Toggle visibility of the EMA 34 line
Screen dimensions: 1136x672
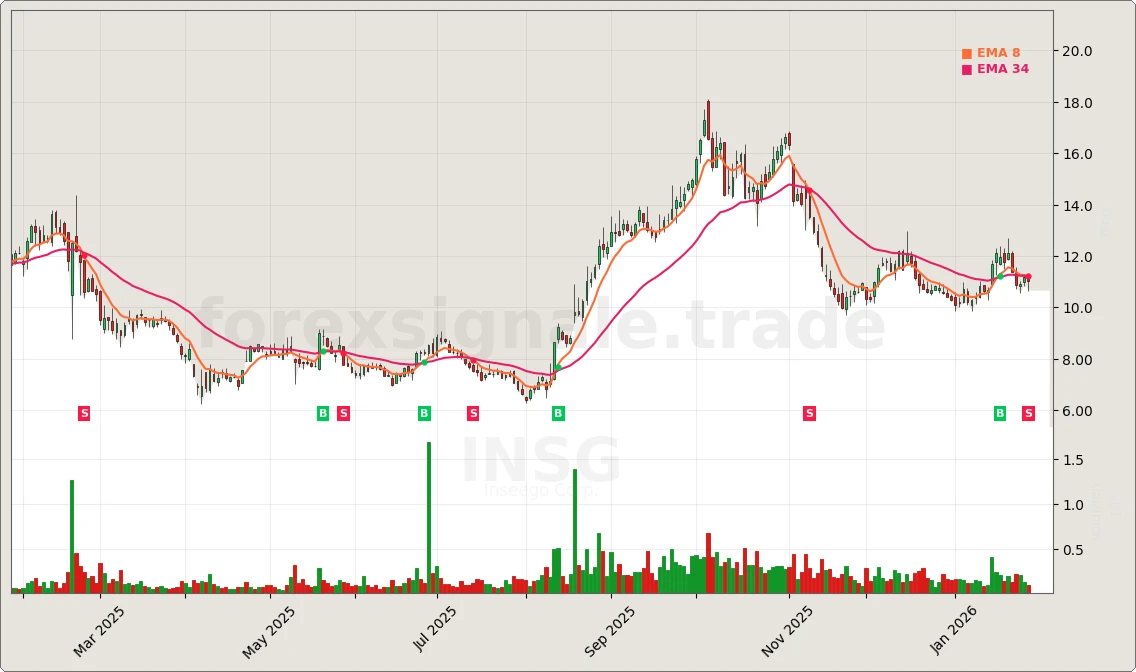(1001, 69)
